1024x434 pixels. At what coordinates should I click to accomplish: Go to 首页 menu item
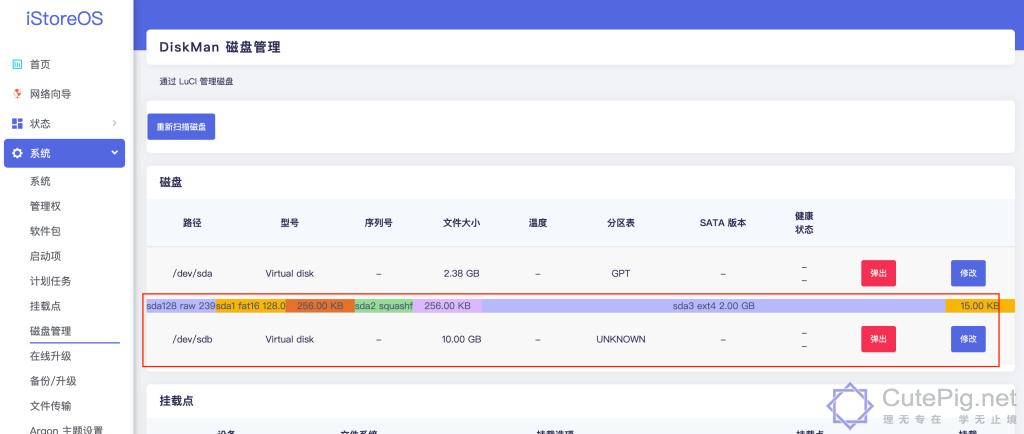(x=40, y=64)
